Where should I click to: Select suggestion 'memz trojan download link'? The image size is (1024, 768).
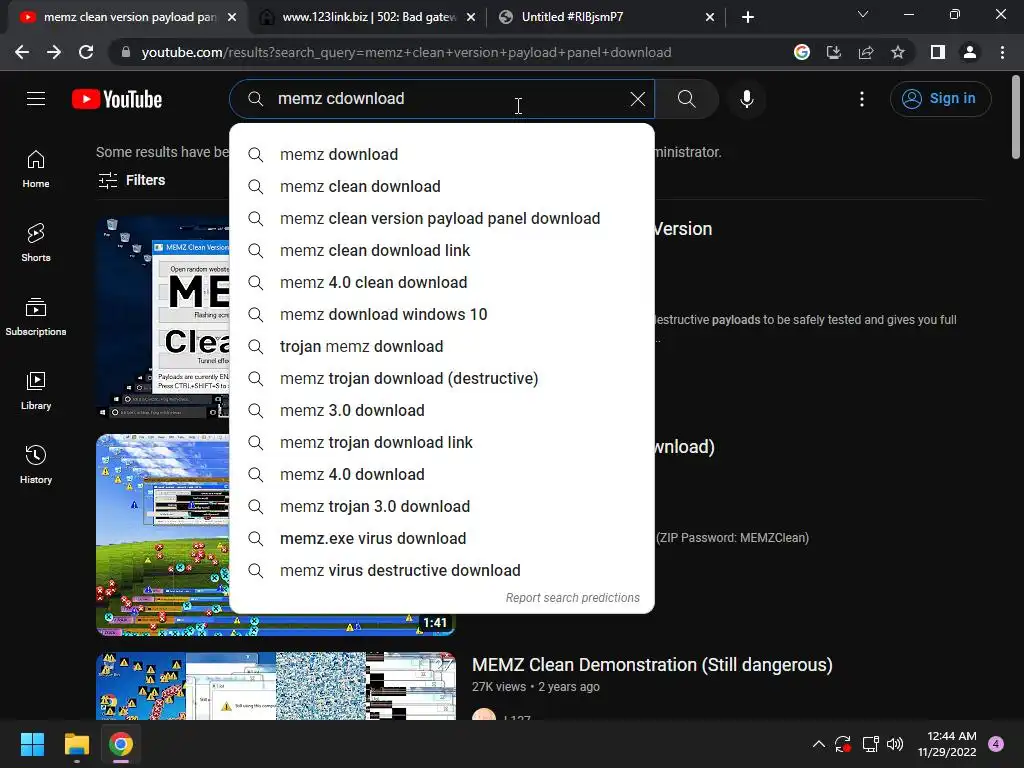pos(441,442)
